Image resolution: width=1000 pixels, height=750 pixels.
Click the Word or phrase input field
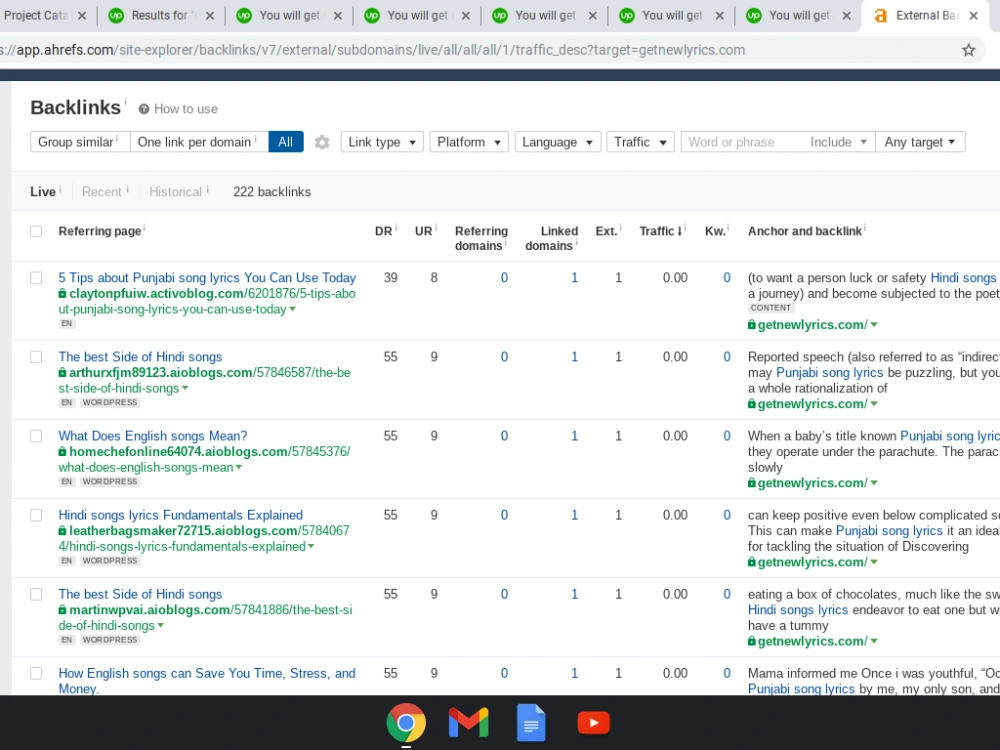pyautogui.click(x=743, y=142)
